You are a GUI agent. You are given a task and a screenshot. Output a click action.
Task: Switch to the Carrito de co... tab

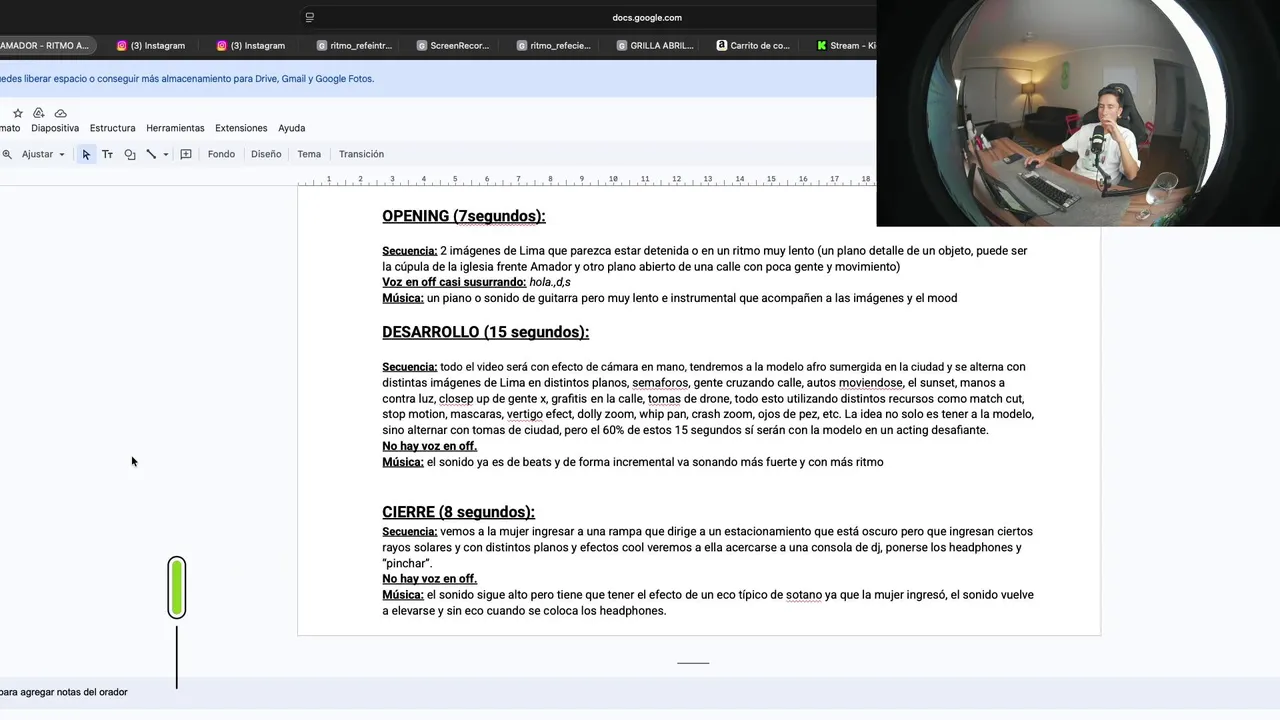click(753, 45)
